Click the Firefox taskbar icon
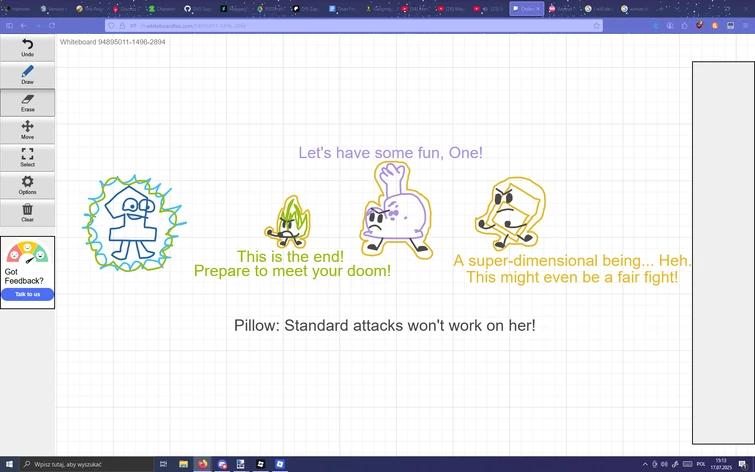This screenshot has height=472, width=755. pyautogui.click(x=203, y=464)
